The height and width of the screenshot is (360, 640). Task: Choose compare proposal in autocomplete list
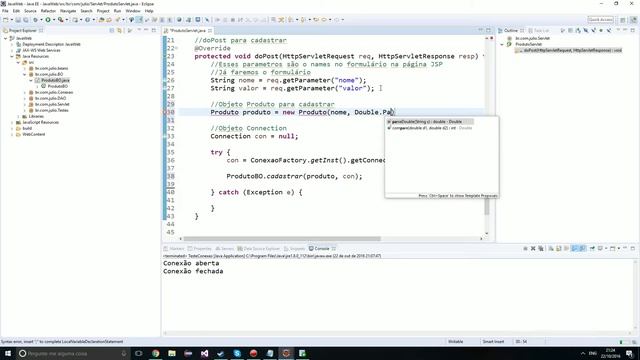coord(430,128)
